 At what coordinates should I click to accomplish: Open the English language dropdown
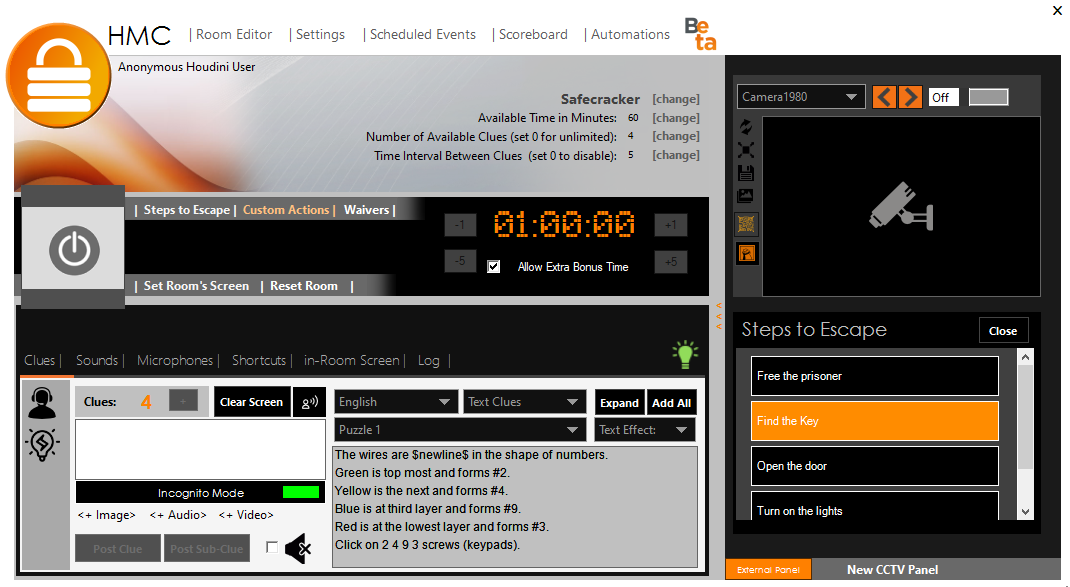[396, 402]
